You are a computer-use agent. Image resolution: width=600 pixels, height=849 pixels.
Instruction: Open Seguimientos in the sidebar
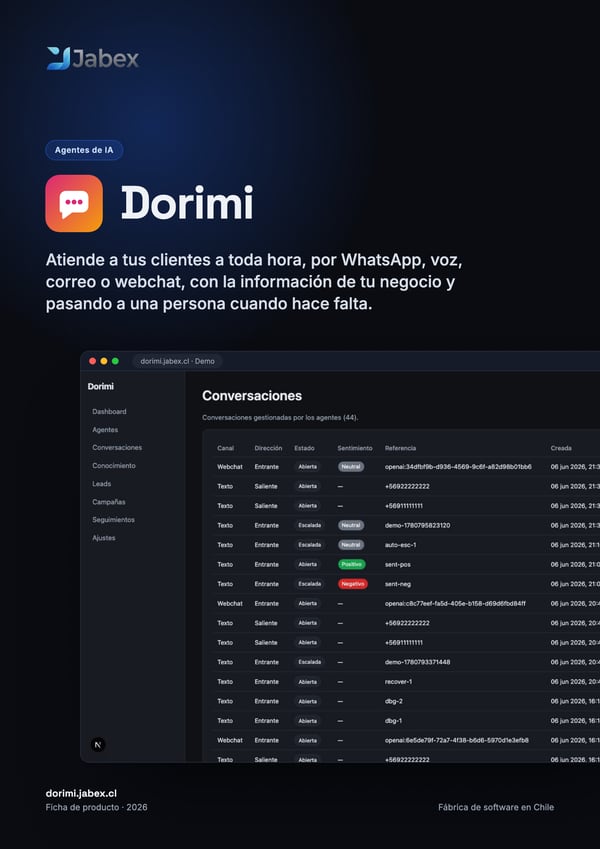click(113, 520)
